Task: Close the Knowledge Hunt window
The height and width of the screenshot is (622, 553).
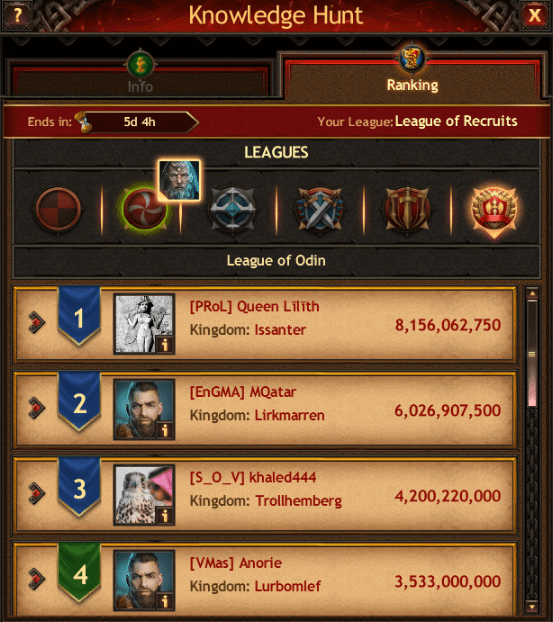Action: coord(534,15)
